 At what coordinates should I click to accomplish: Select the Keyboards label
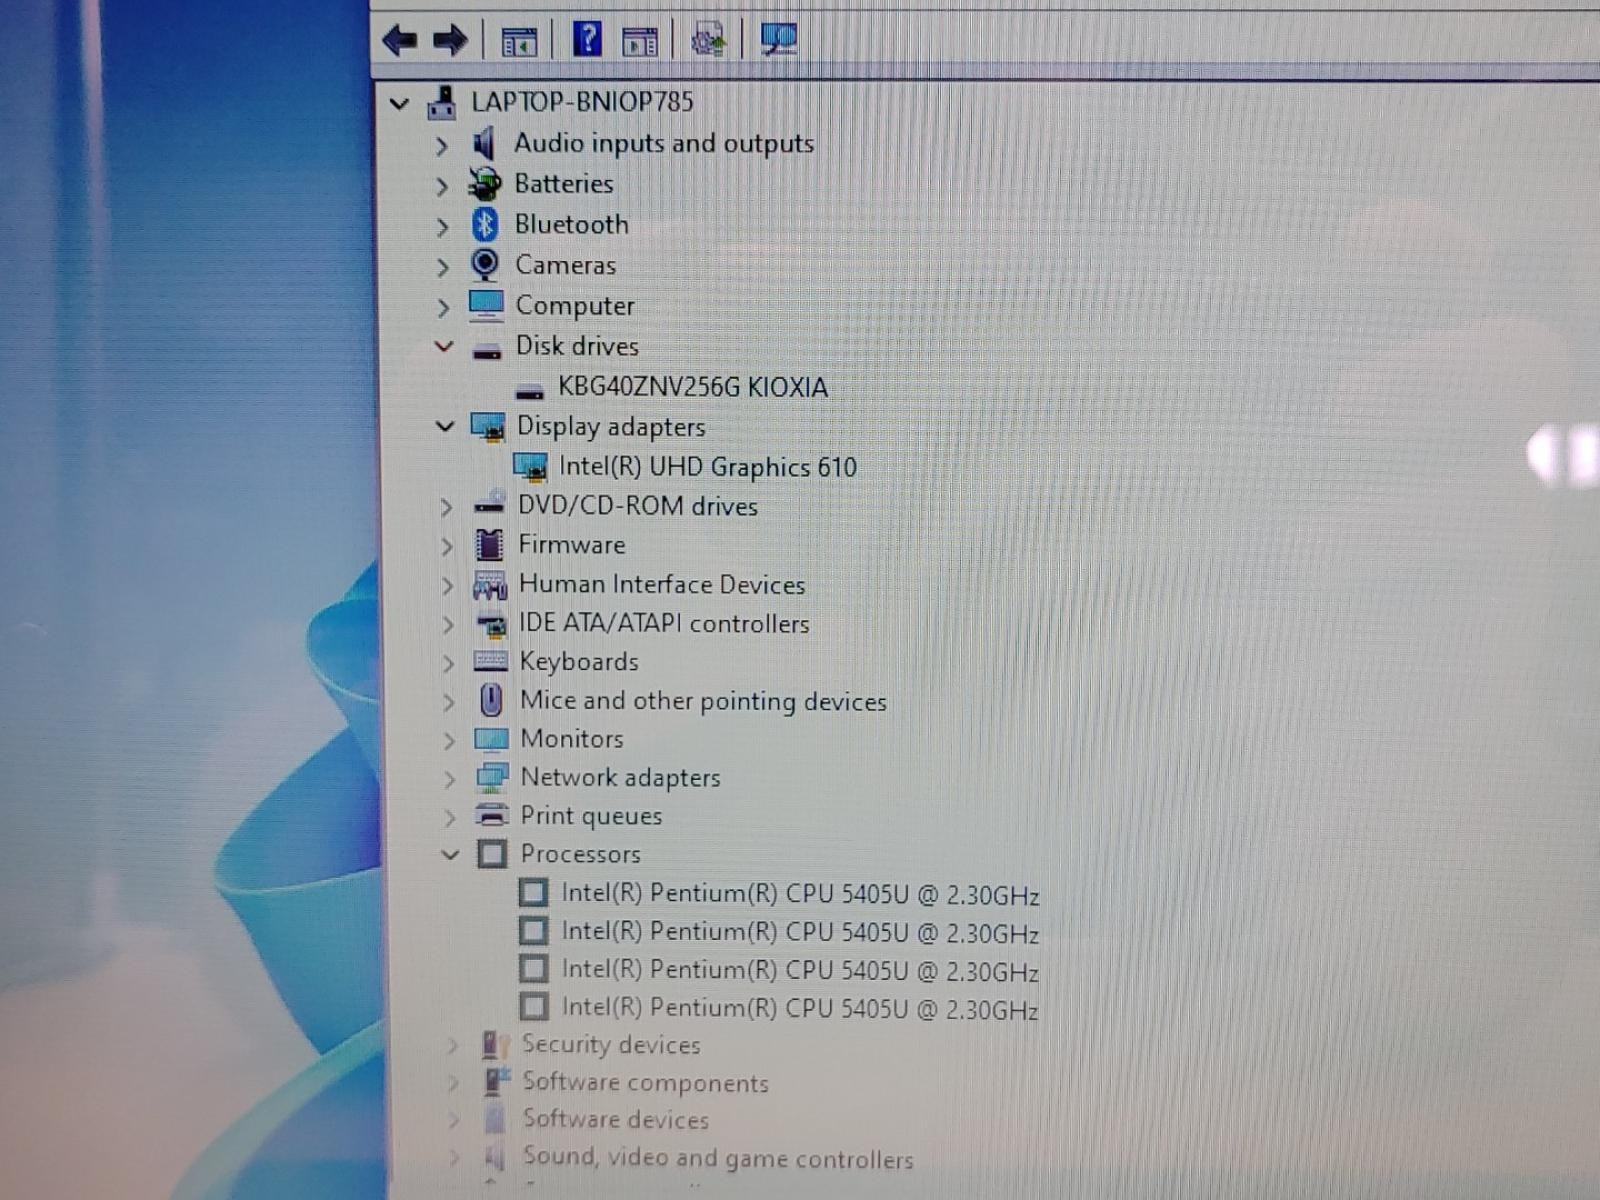pos(579,662)
